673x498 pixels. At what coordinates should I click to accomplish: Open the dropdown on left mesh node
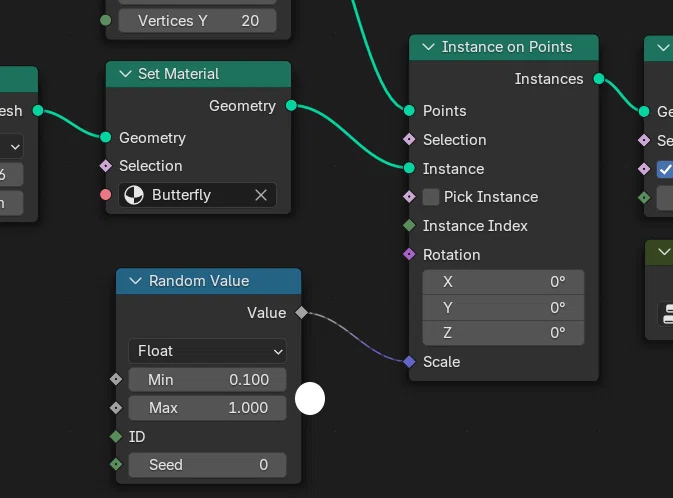pos(12,147)
